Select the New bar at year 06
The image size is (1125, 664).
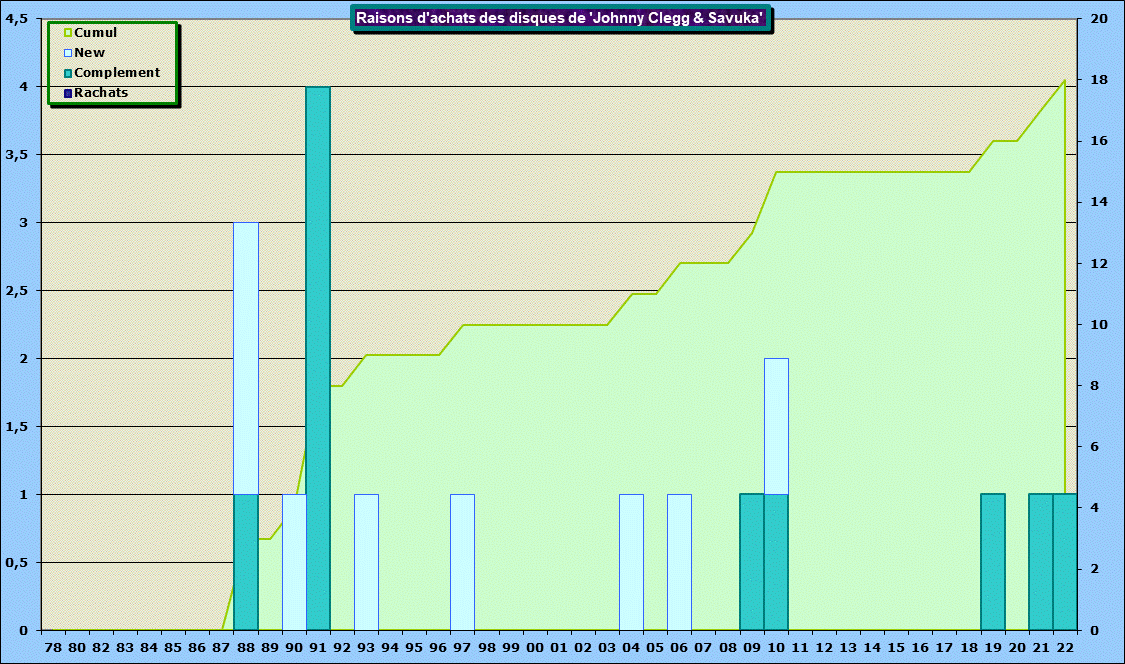pyautogui.click(x=679, y=562)
